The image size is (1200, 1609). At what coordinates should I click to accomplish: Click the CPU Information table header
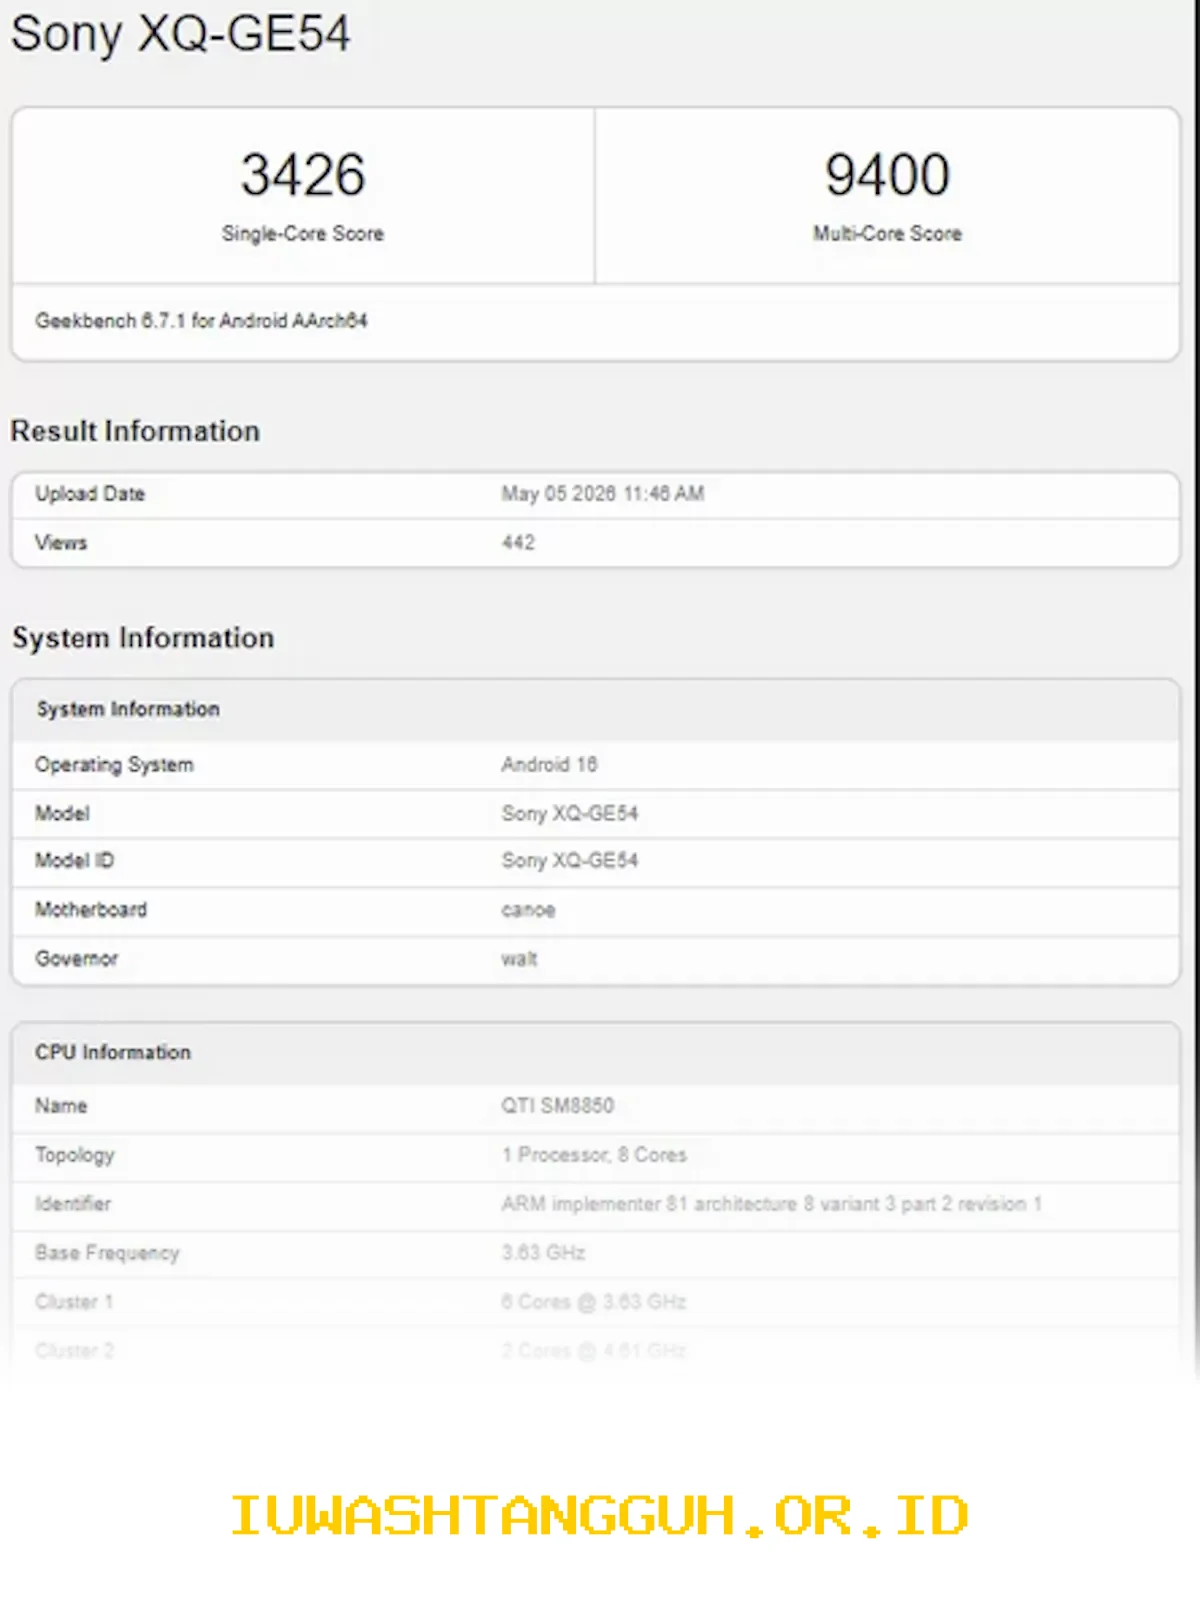click(113, 1053)
